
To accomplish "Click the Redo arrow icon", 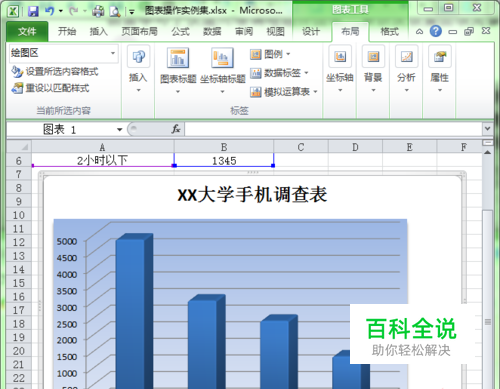I will (73, 11).
